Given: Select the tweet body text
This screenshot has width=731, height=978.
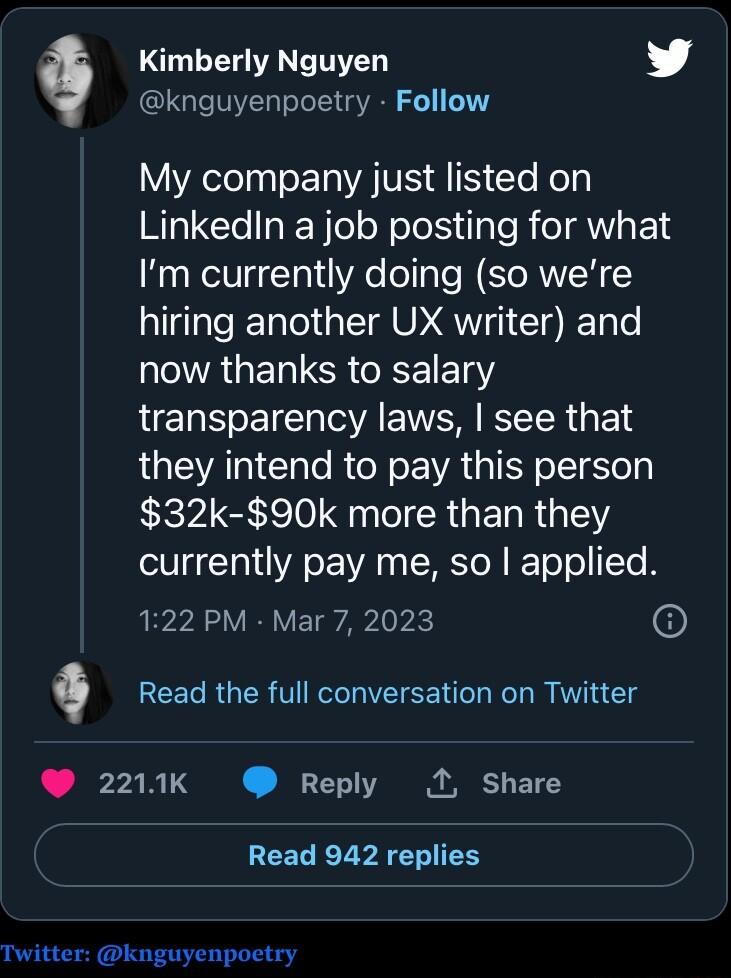Looking at the screenshot, I should pyautogui.click(x=400, y=370).
